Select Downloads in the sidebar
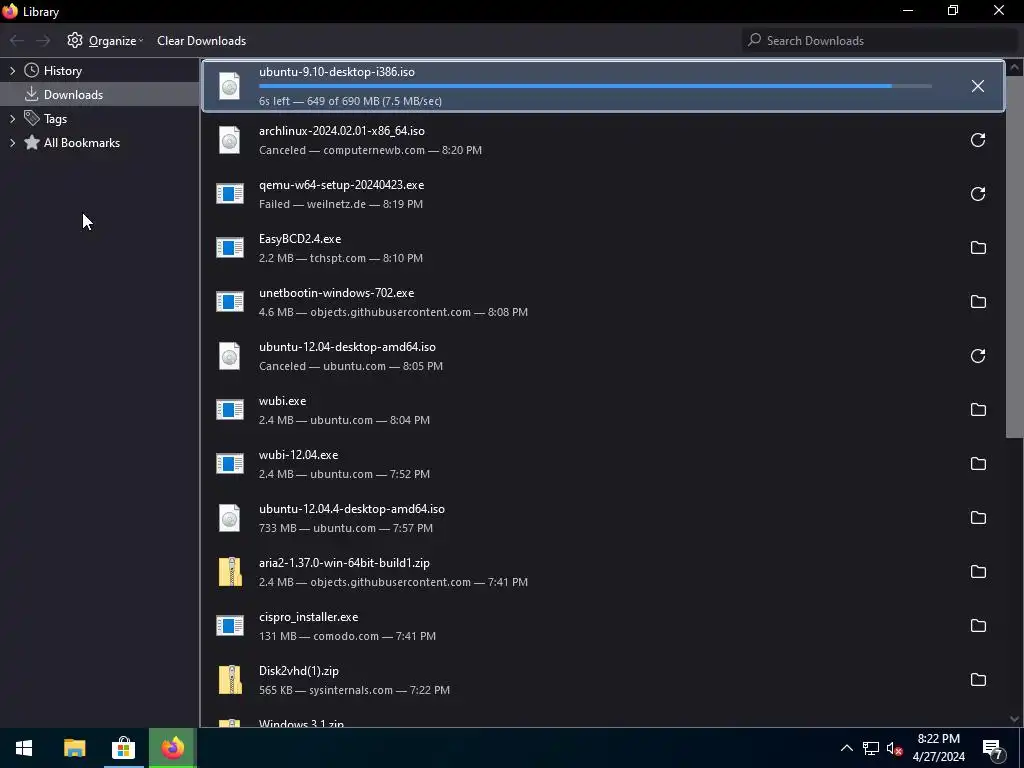1024x768 pixels. click(73, 95)
